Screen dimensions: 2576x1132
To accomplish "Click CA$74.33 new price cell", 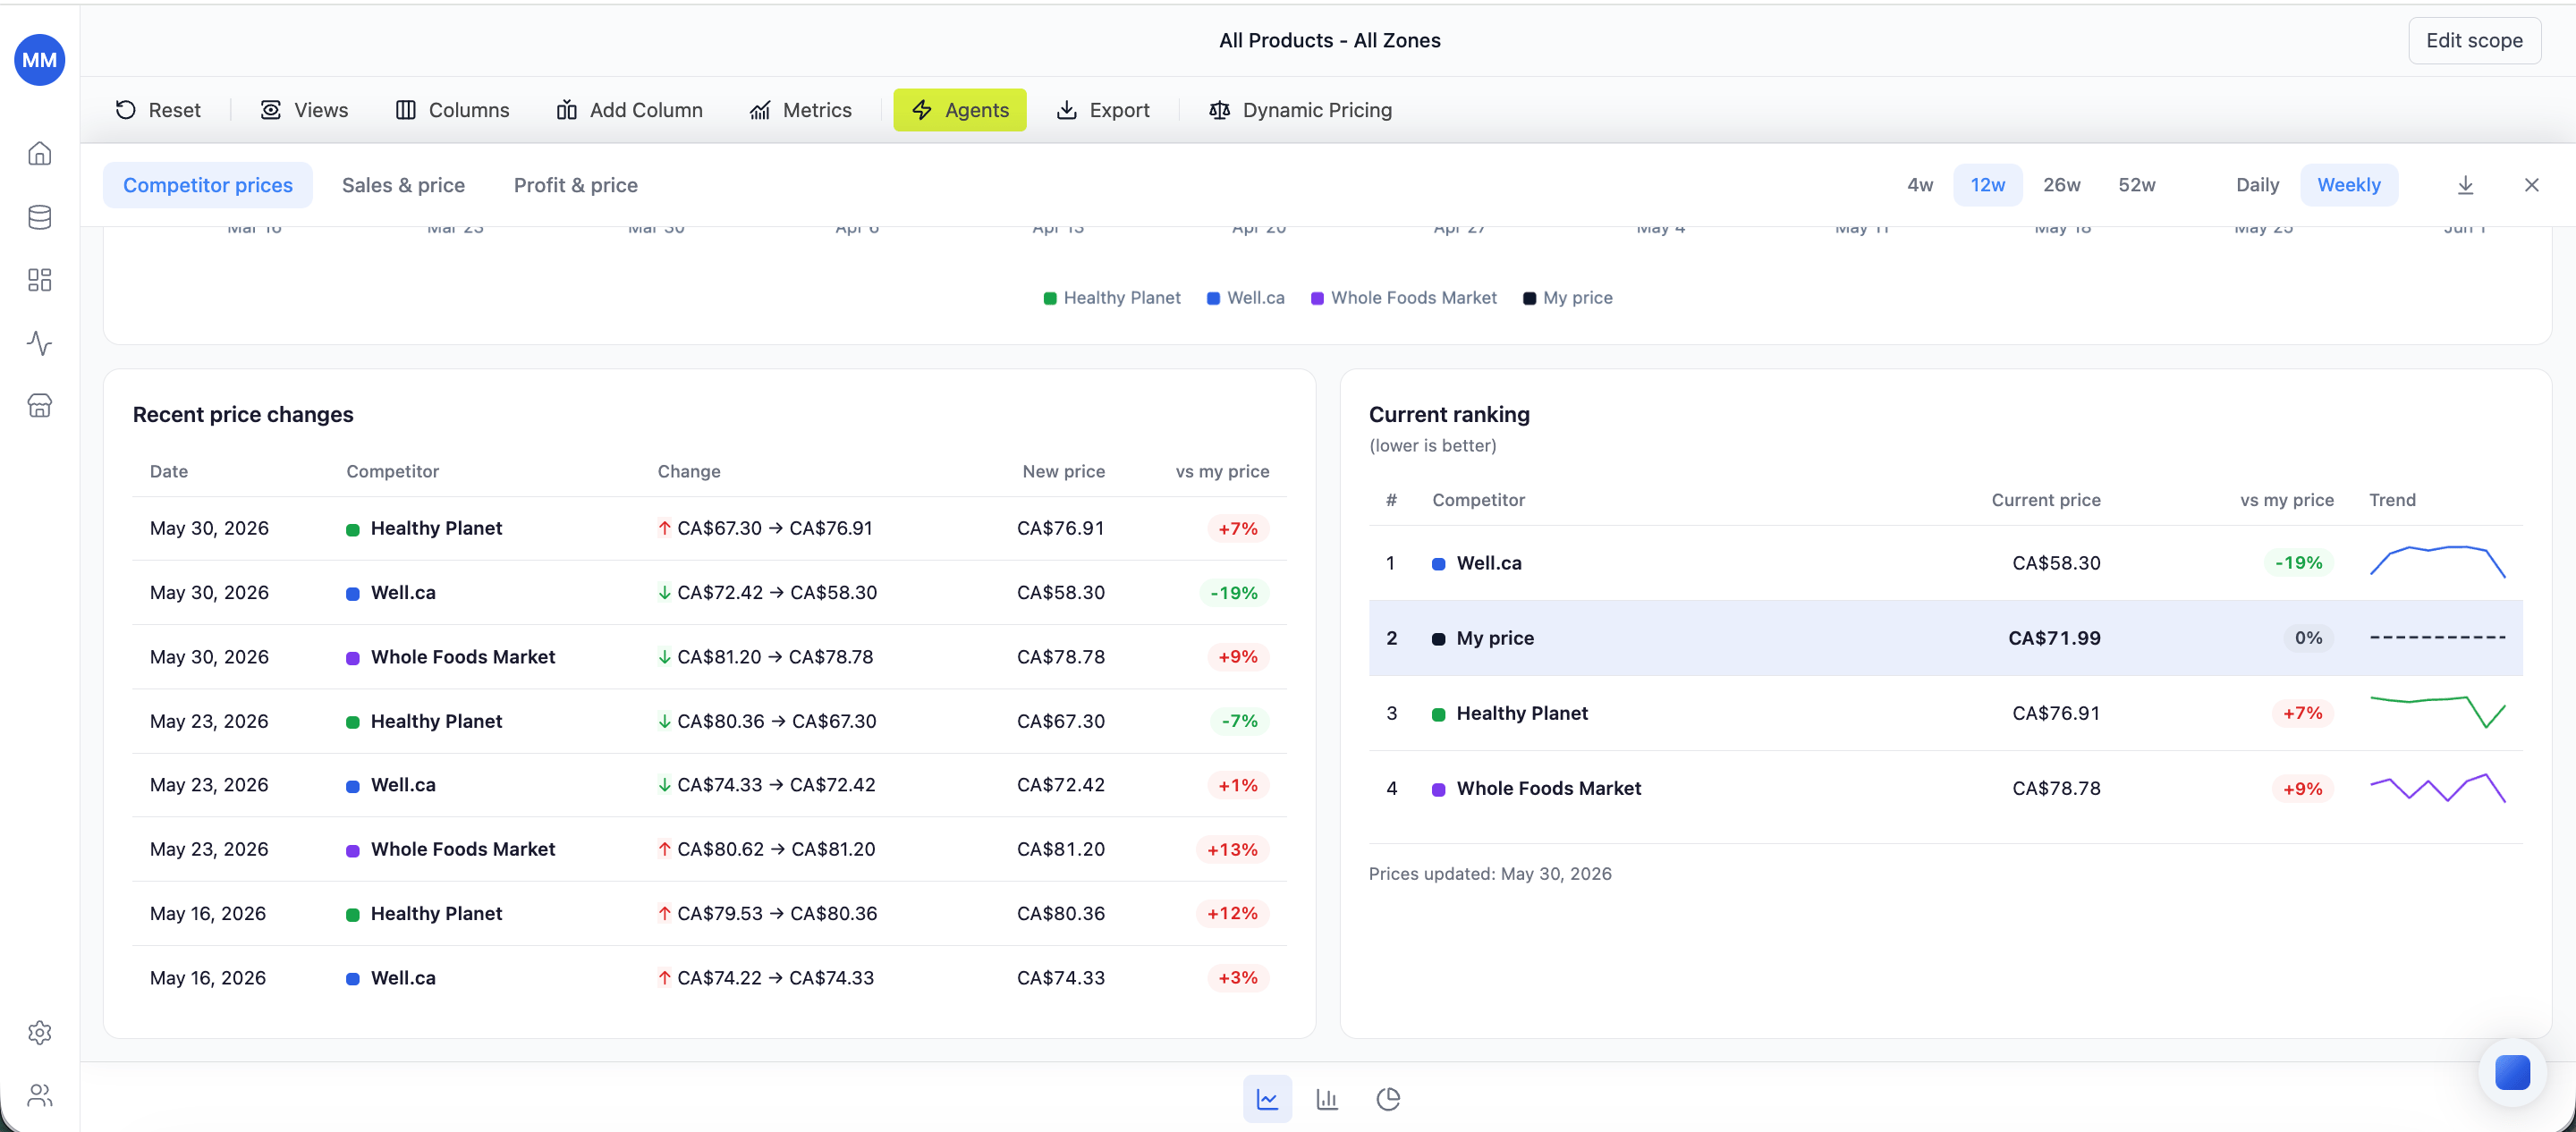I will pyautogui.click(x=1060, y=978).
